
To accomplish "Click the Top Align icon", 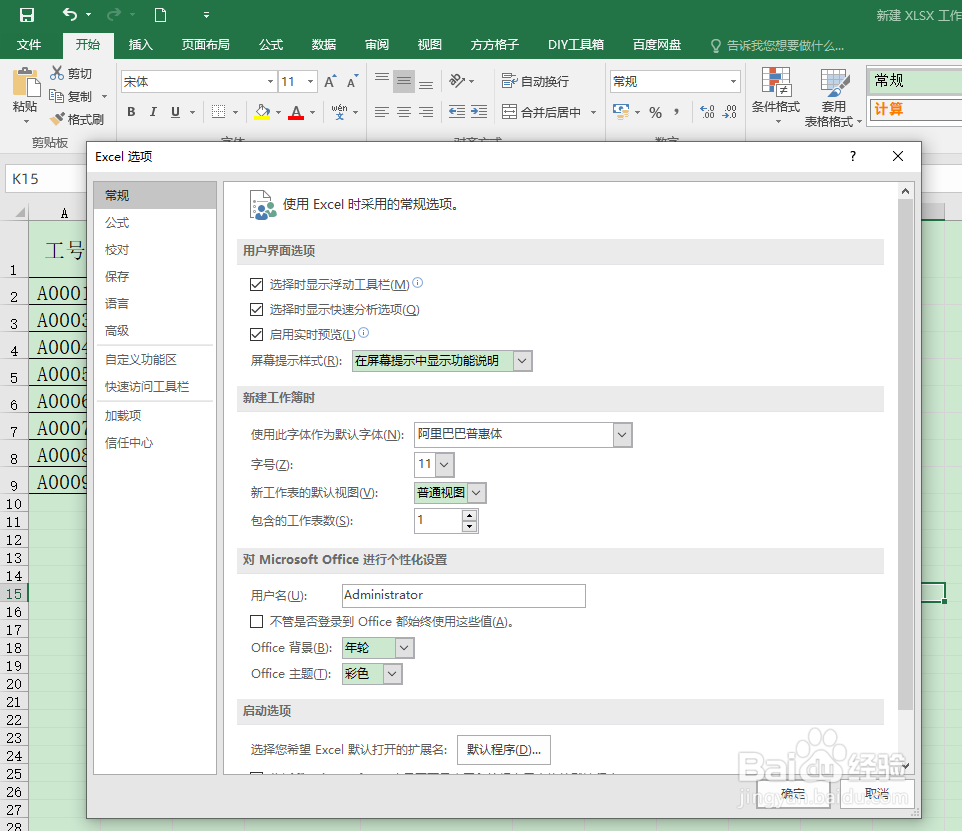I will 382,81.
